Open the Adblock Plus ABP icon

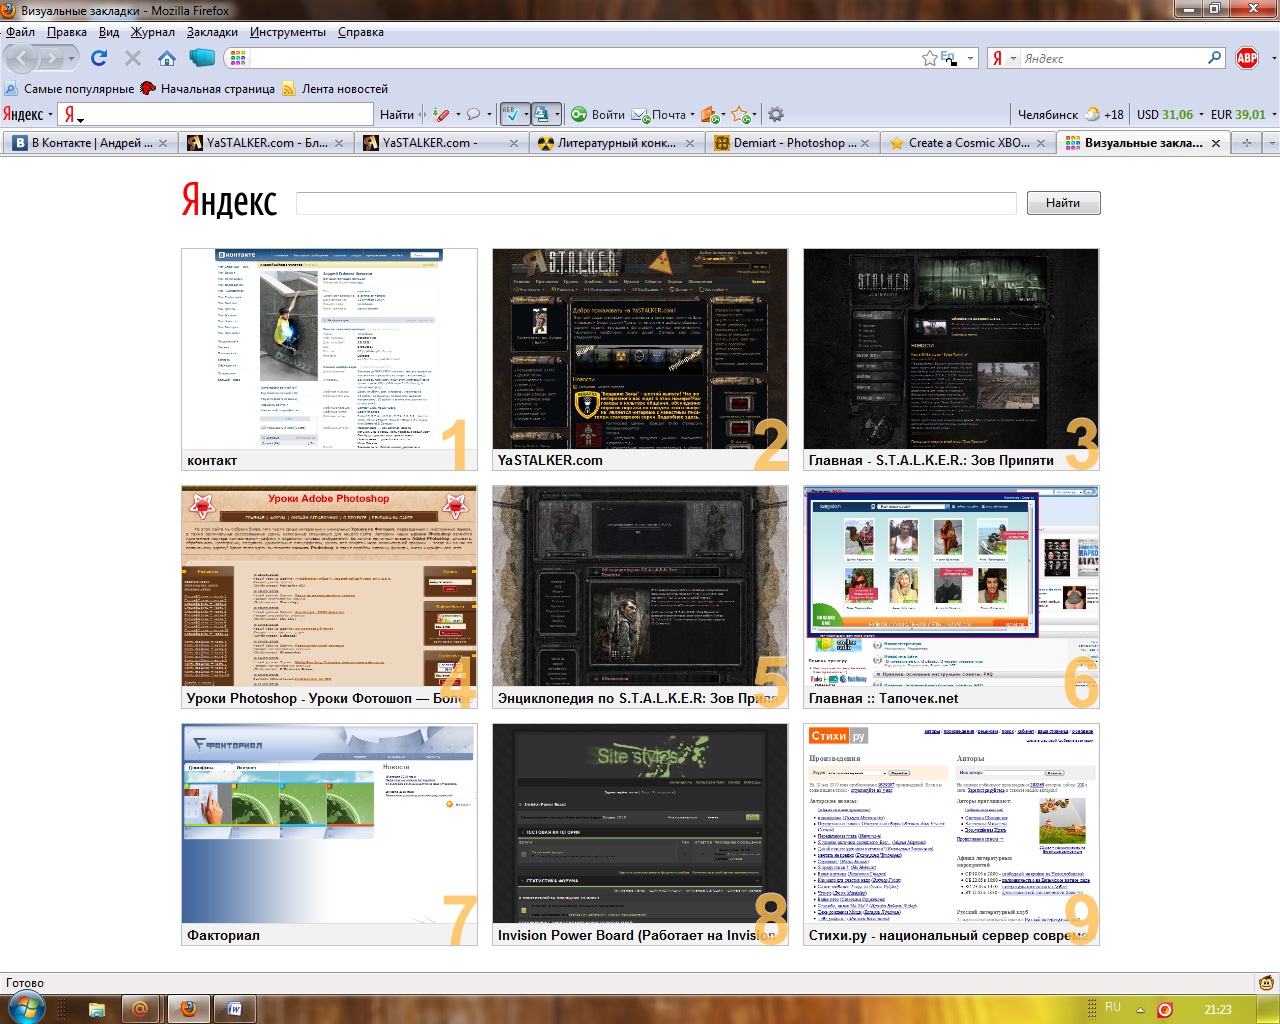click(1247, 58)
